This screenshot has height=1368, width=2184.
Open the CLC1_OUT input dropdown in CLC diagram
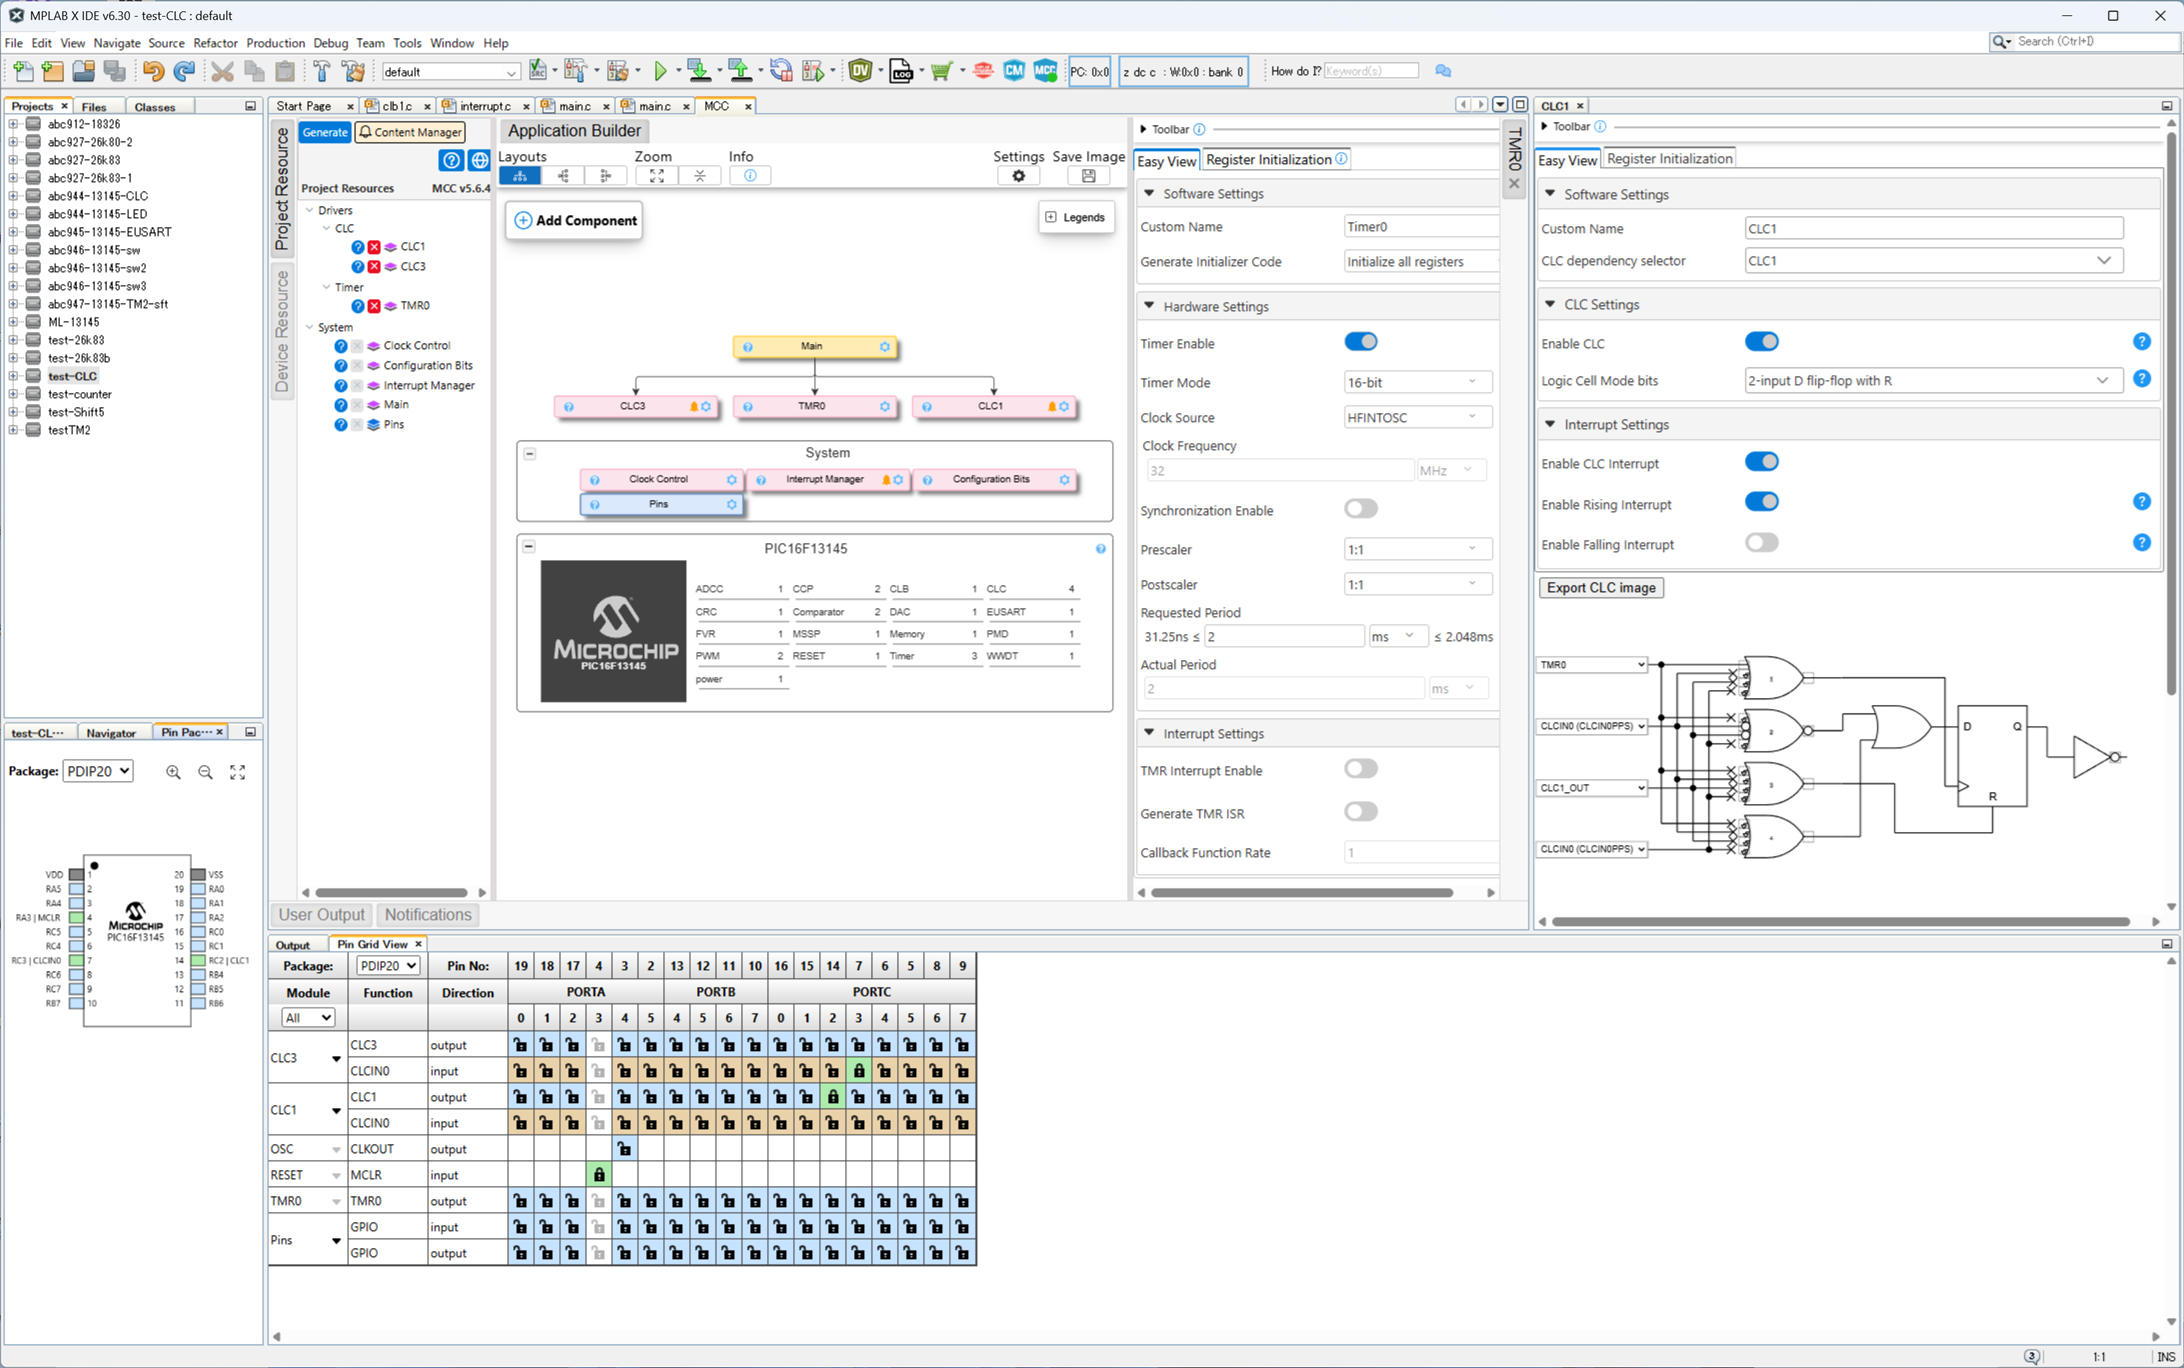point(1591,788)
